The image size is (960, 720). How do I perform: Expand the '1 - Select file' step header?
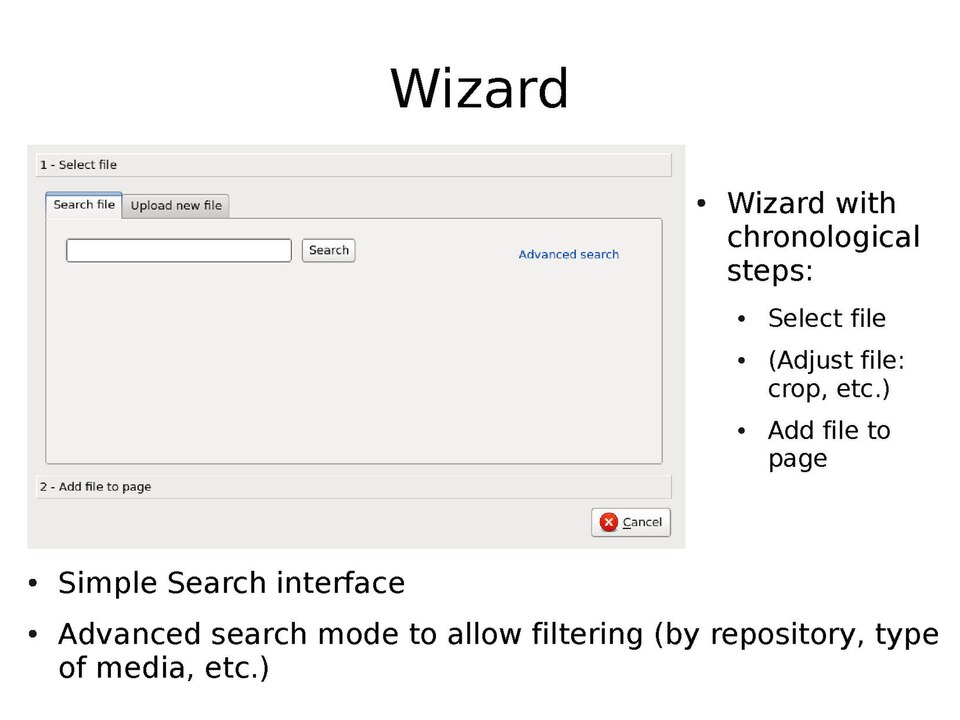[353, 165]
